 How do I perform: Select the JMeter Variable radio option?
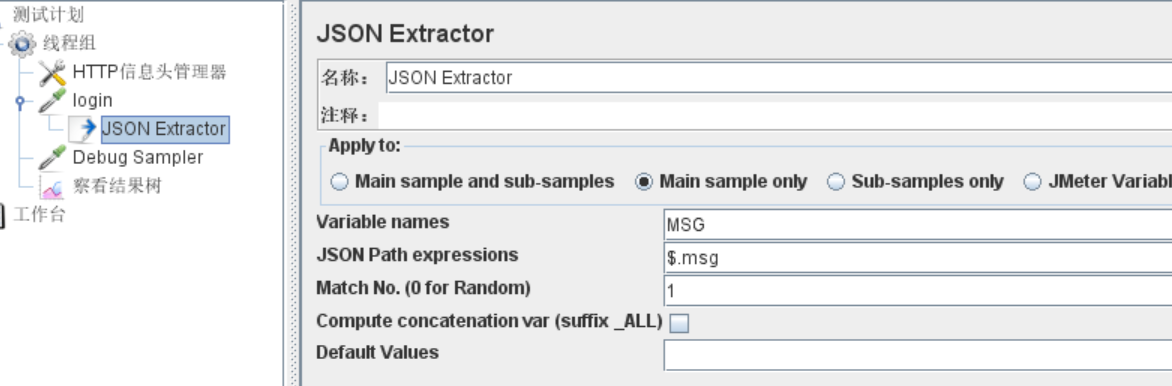click(1032, 182)
